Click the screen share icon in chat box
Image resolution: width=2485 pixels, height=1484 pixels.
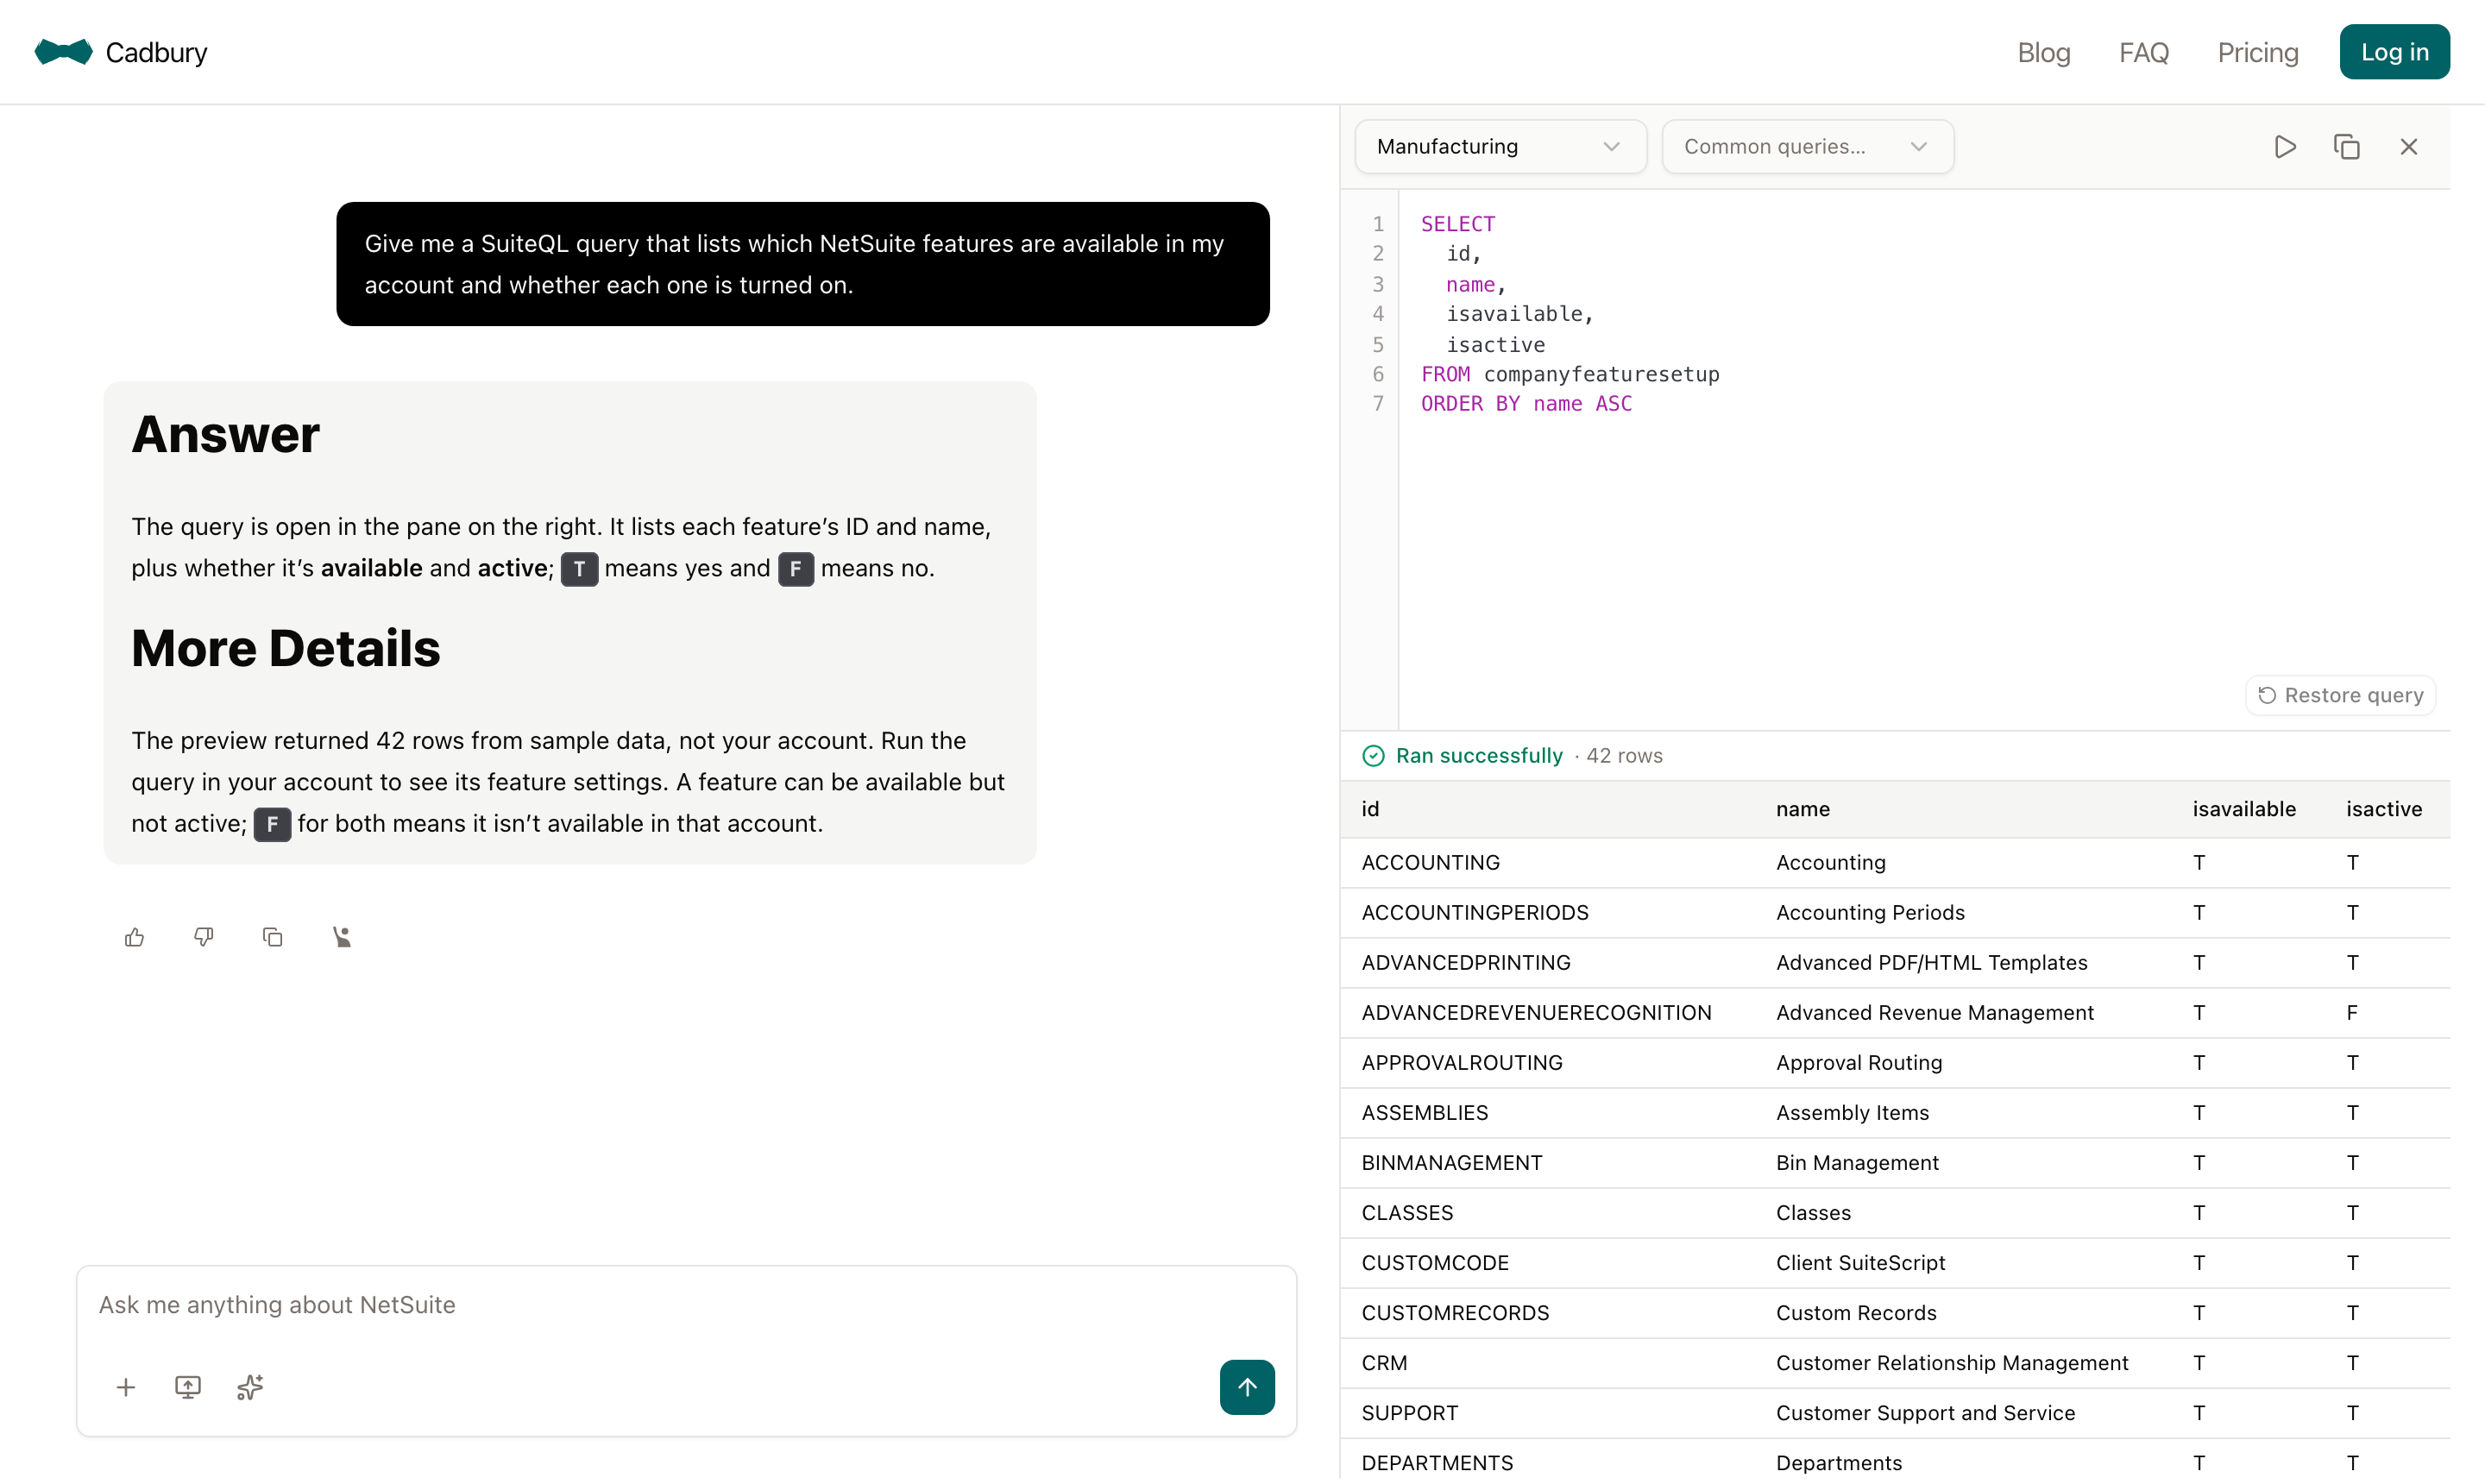188,1387
